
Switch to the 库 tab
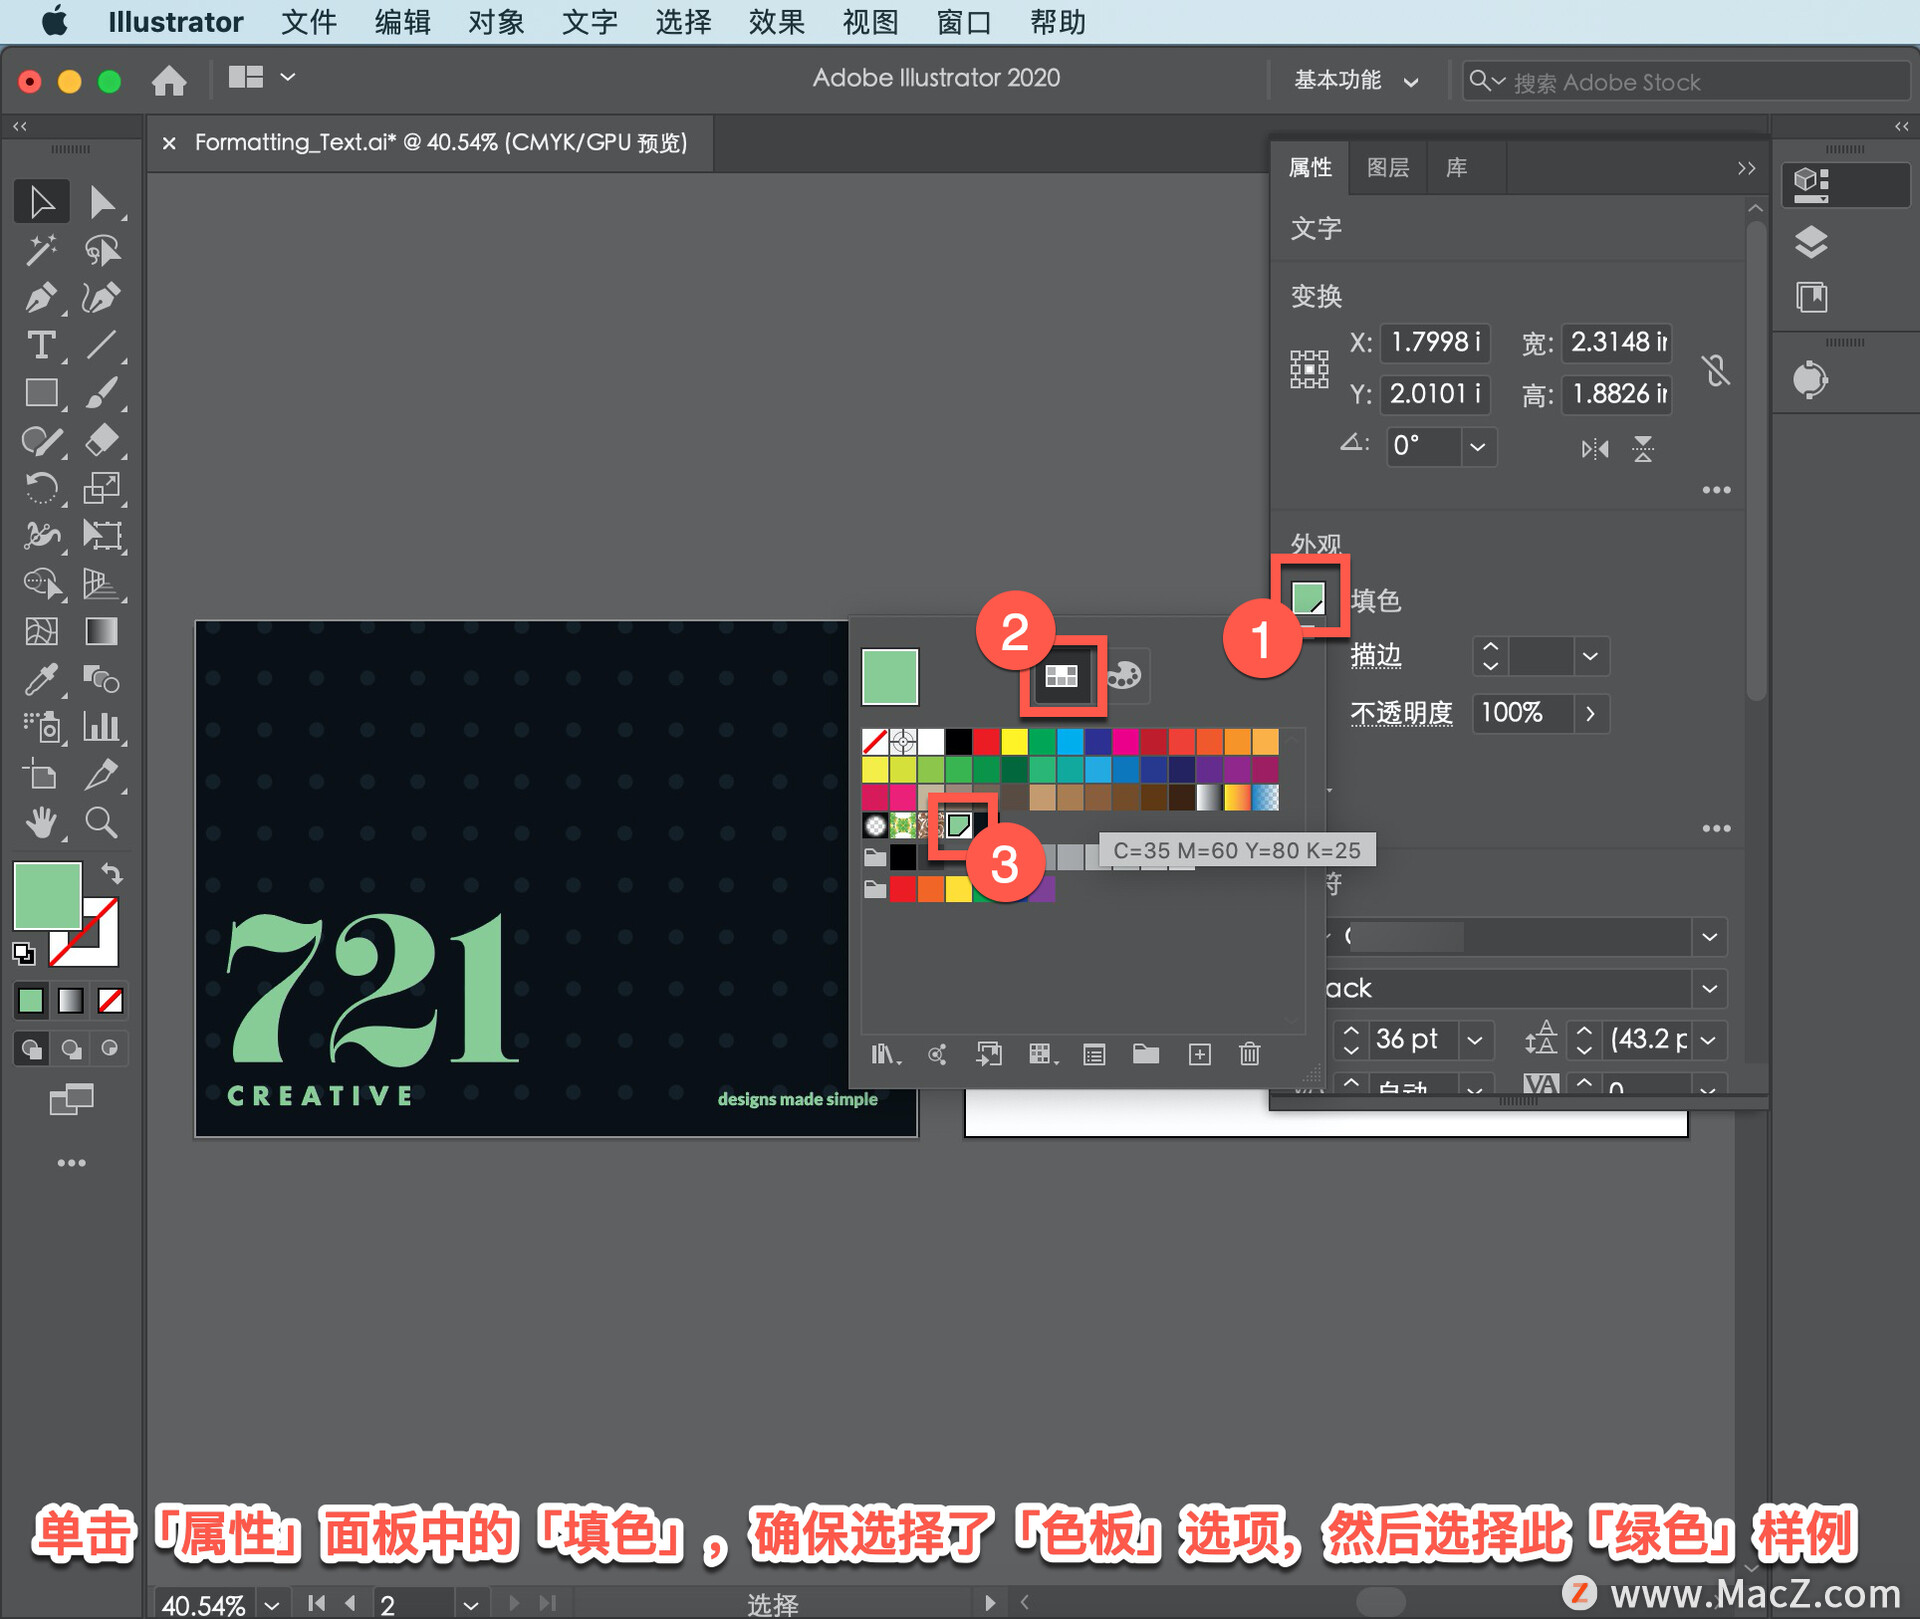click(1457, 167)
